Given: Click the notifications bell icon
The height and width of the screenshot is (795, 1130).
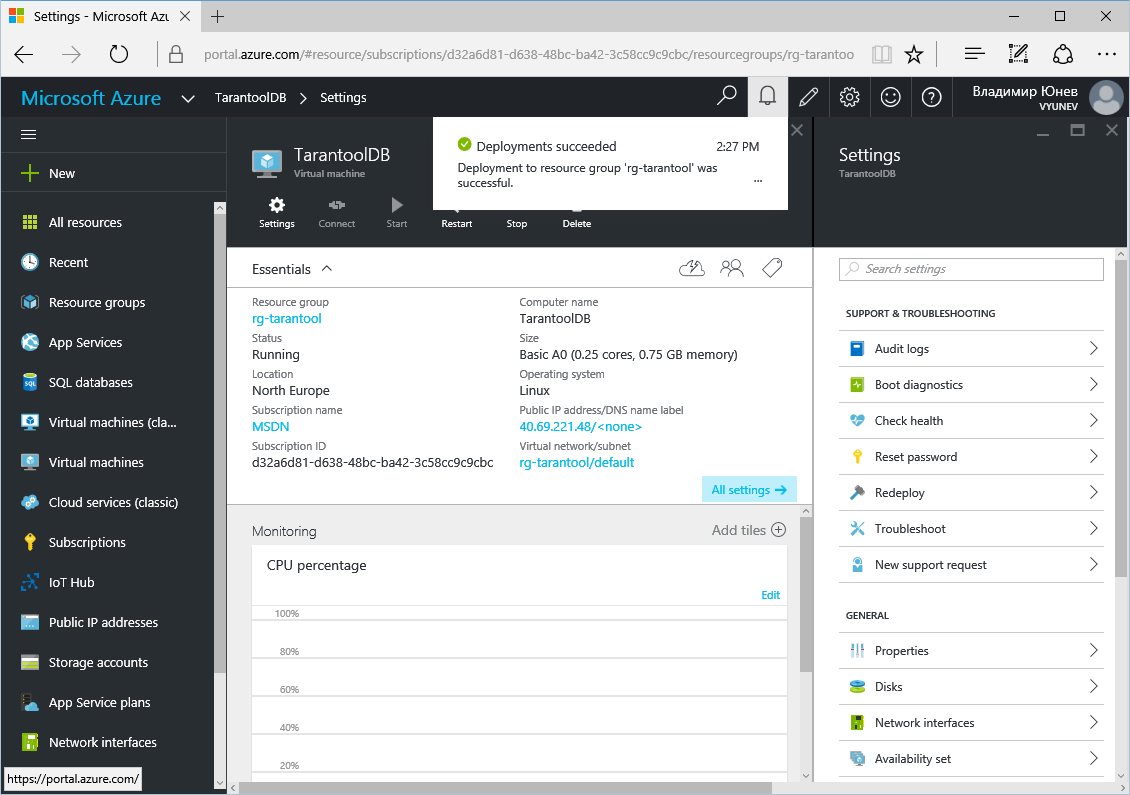Looking at the screenshot, I should 767,97.
